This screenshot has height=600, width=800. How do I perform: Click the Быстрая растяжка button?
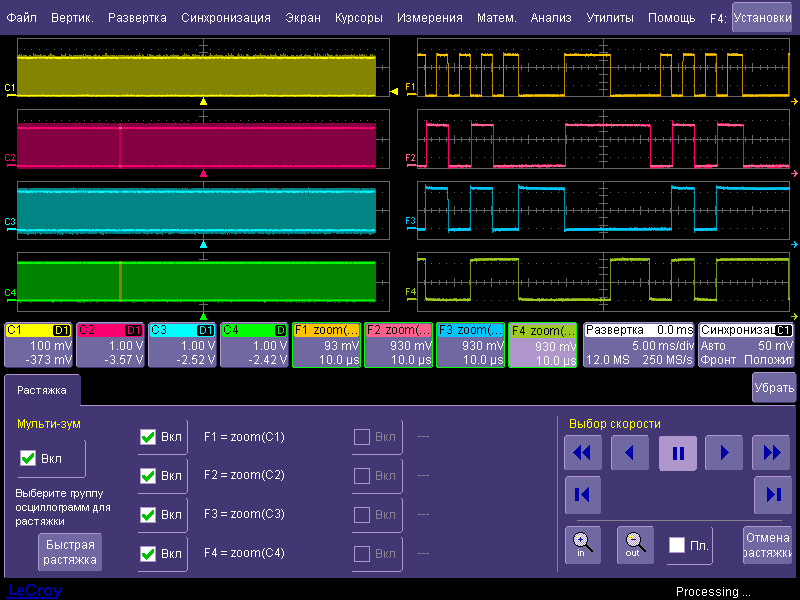(70, 552)
